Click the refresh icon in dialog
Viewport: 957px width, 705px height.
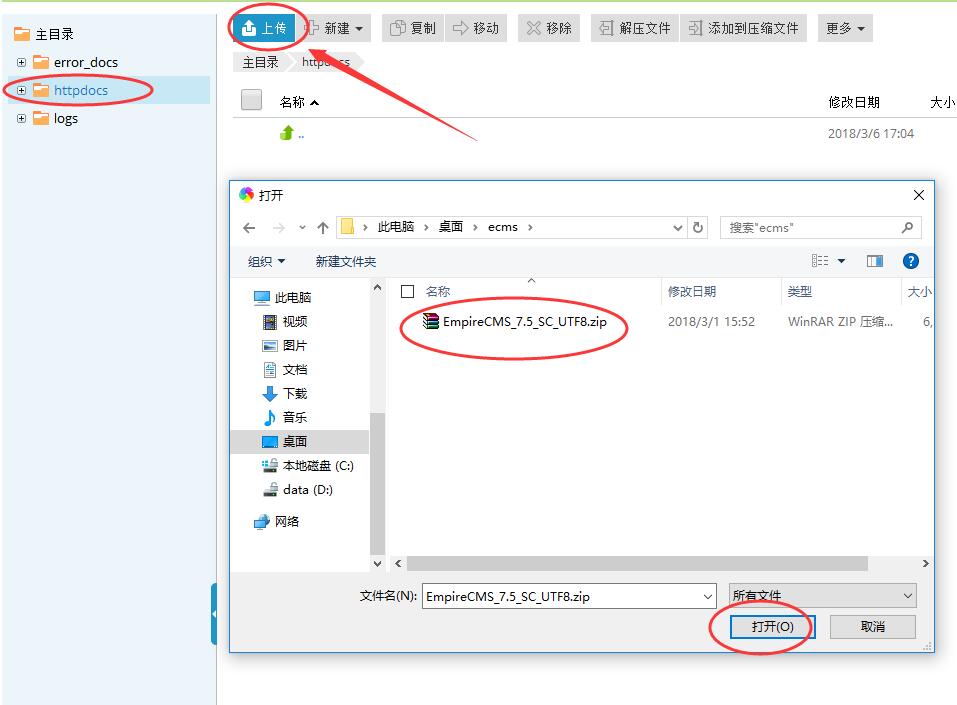tap(698, 228)
